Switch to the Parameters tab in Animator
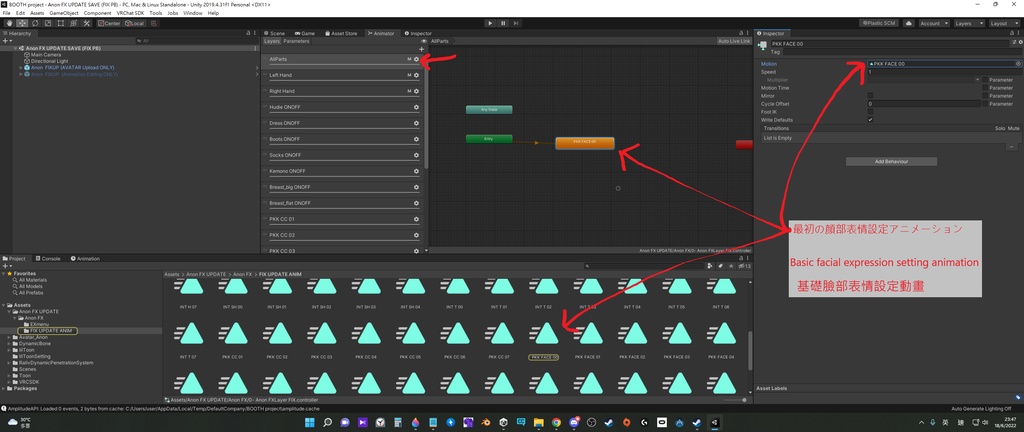The width and height of the screenshot is (1024, 432). tap(296, 41)
